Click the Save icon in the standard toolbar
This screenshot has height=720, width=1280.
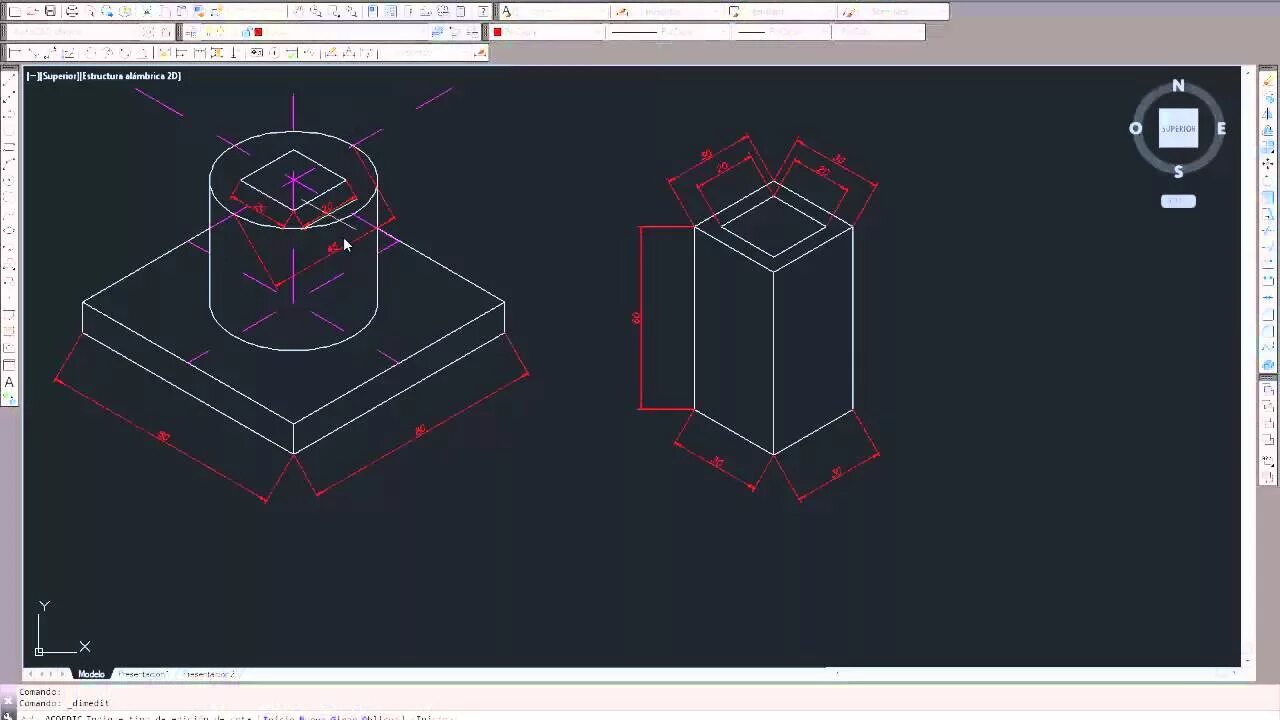click(50, 12)
